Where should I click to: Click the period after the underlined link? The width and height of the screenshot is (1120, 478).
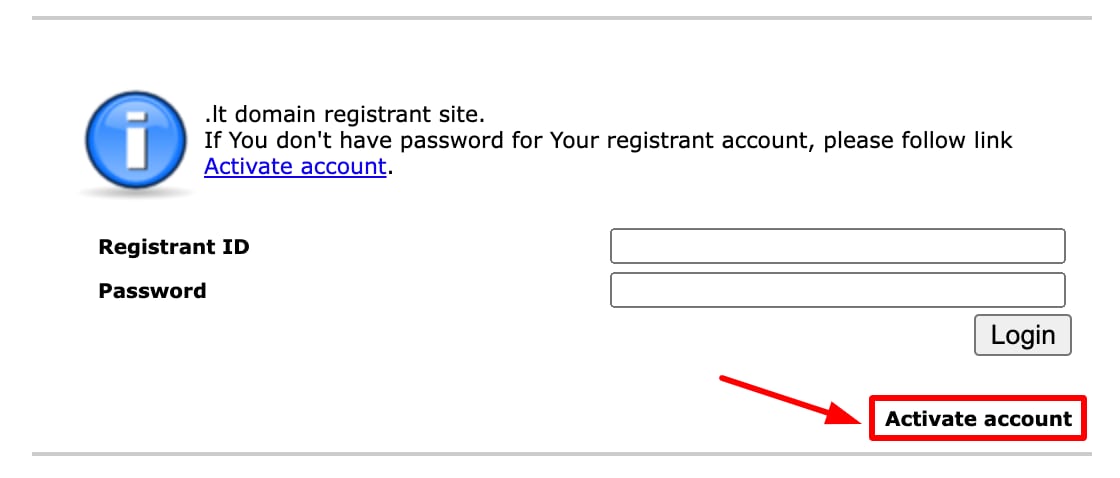390,168
